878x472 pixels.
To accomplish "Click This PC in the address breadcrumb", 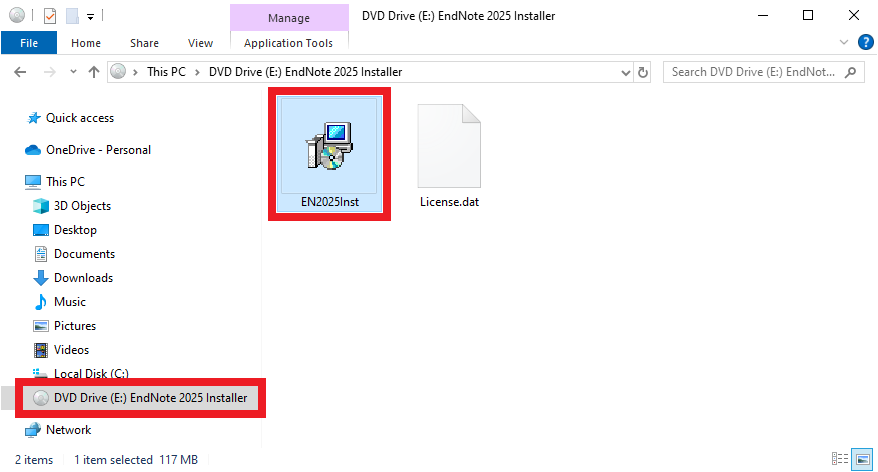I will coord(166,72).
